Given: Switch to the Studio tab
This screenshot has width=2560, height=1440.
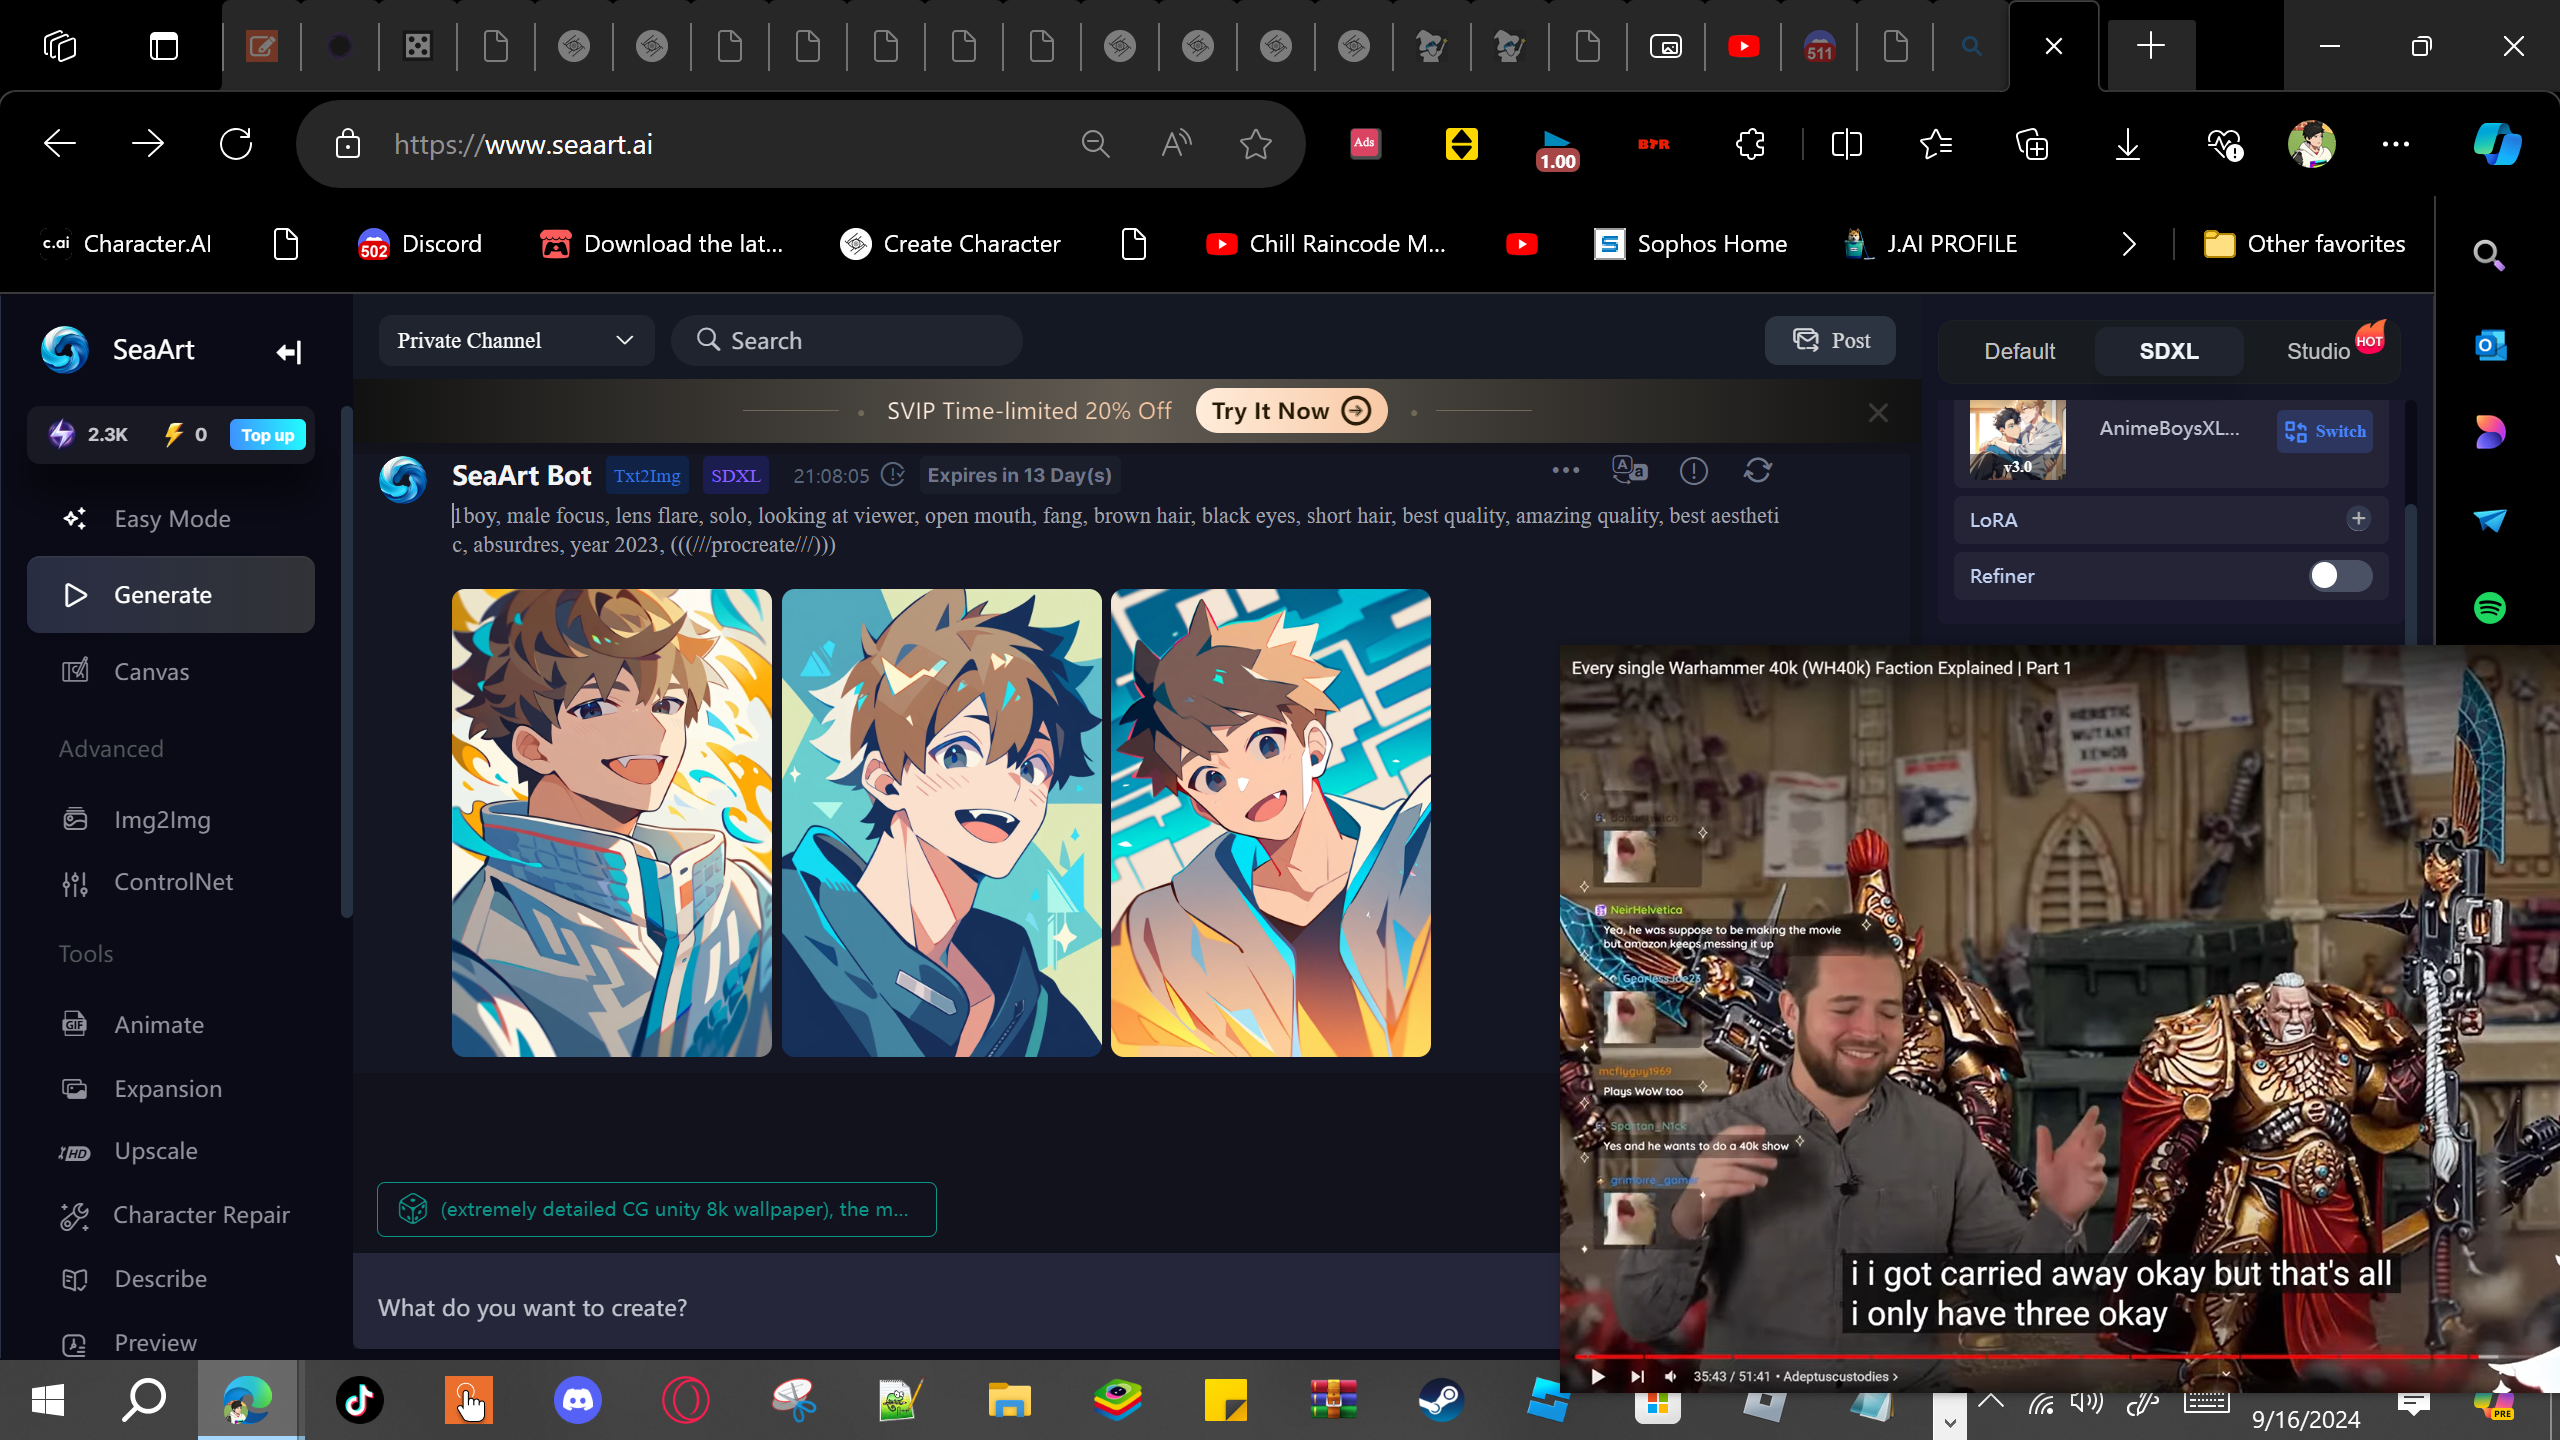Looking at the screenshot, I should (2319, 351).
